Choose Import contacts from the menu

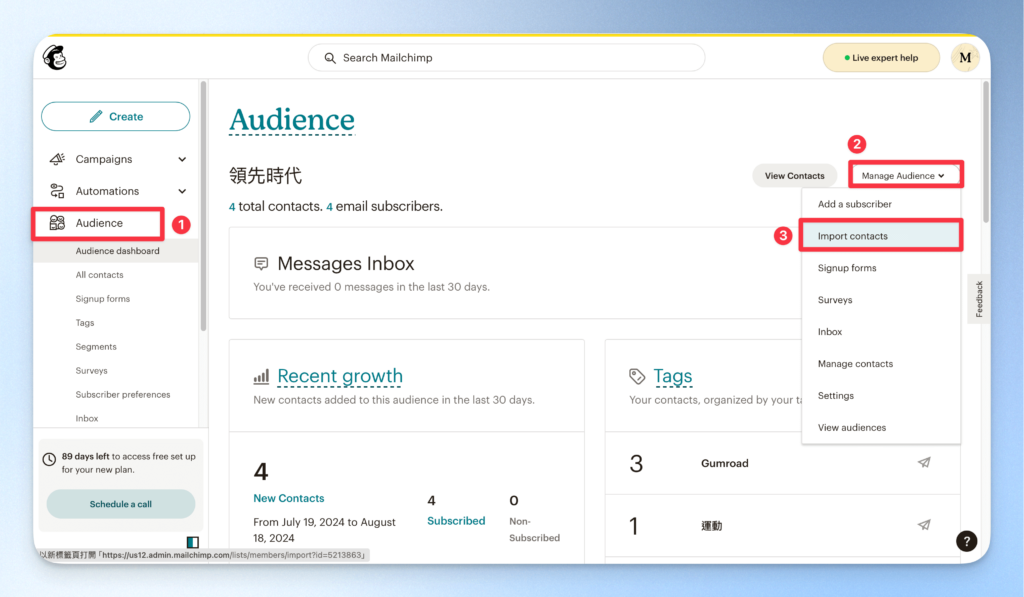click(x=881, y=236)
